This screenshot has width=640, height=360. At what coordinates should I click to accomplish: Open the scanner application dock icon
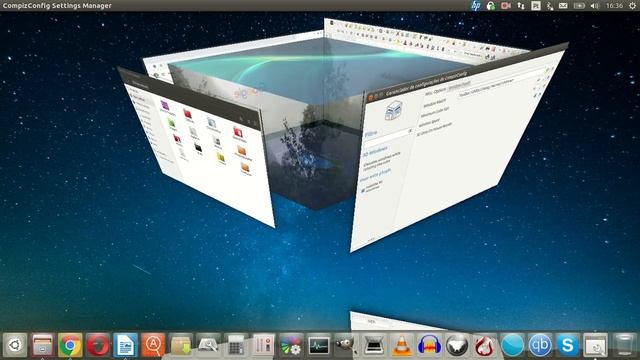[x=374, y=345]
